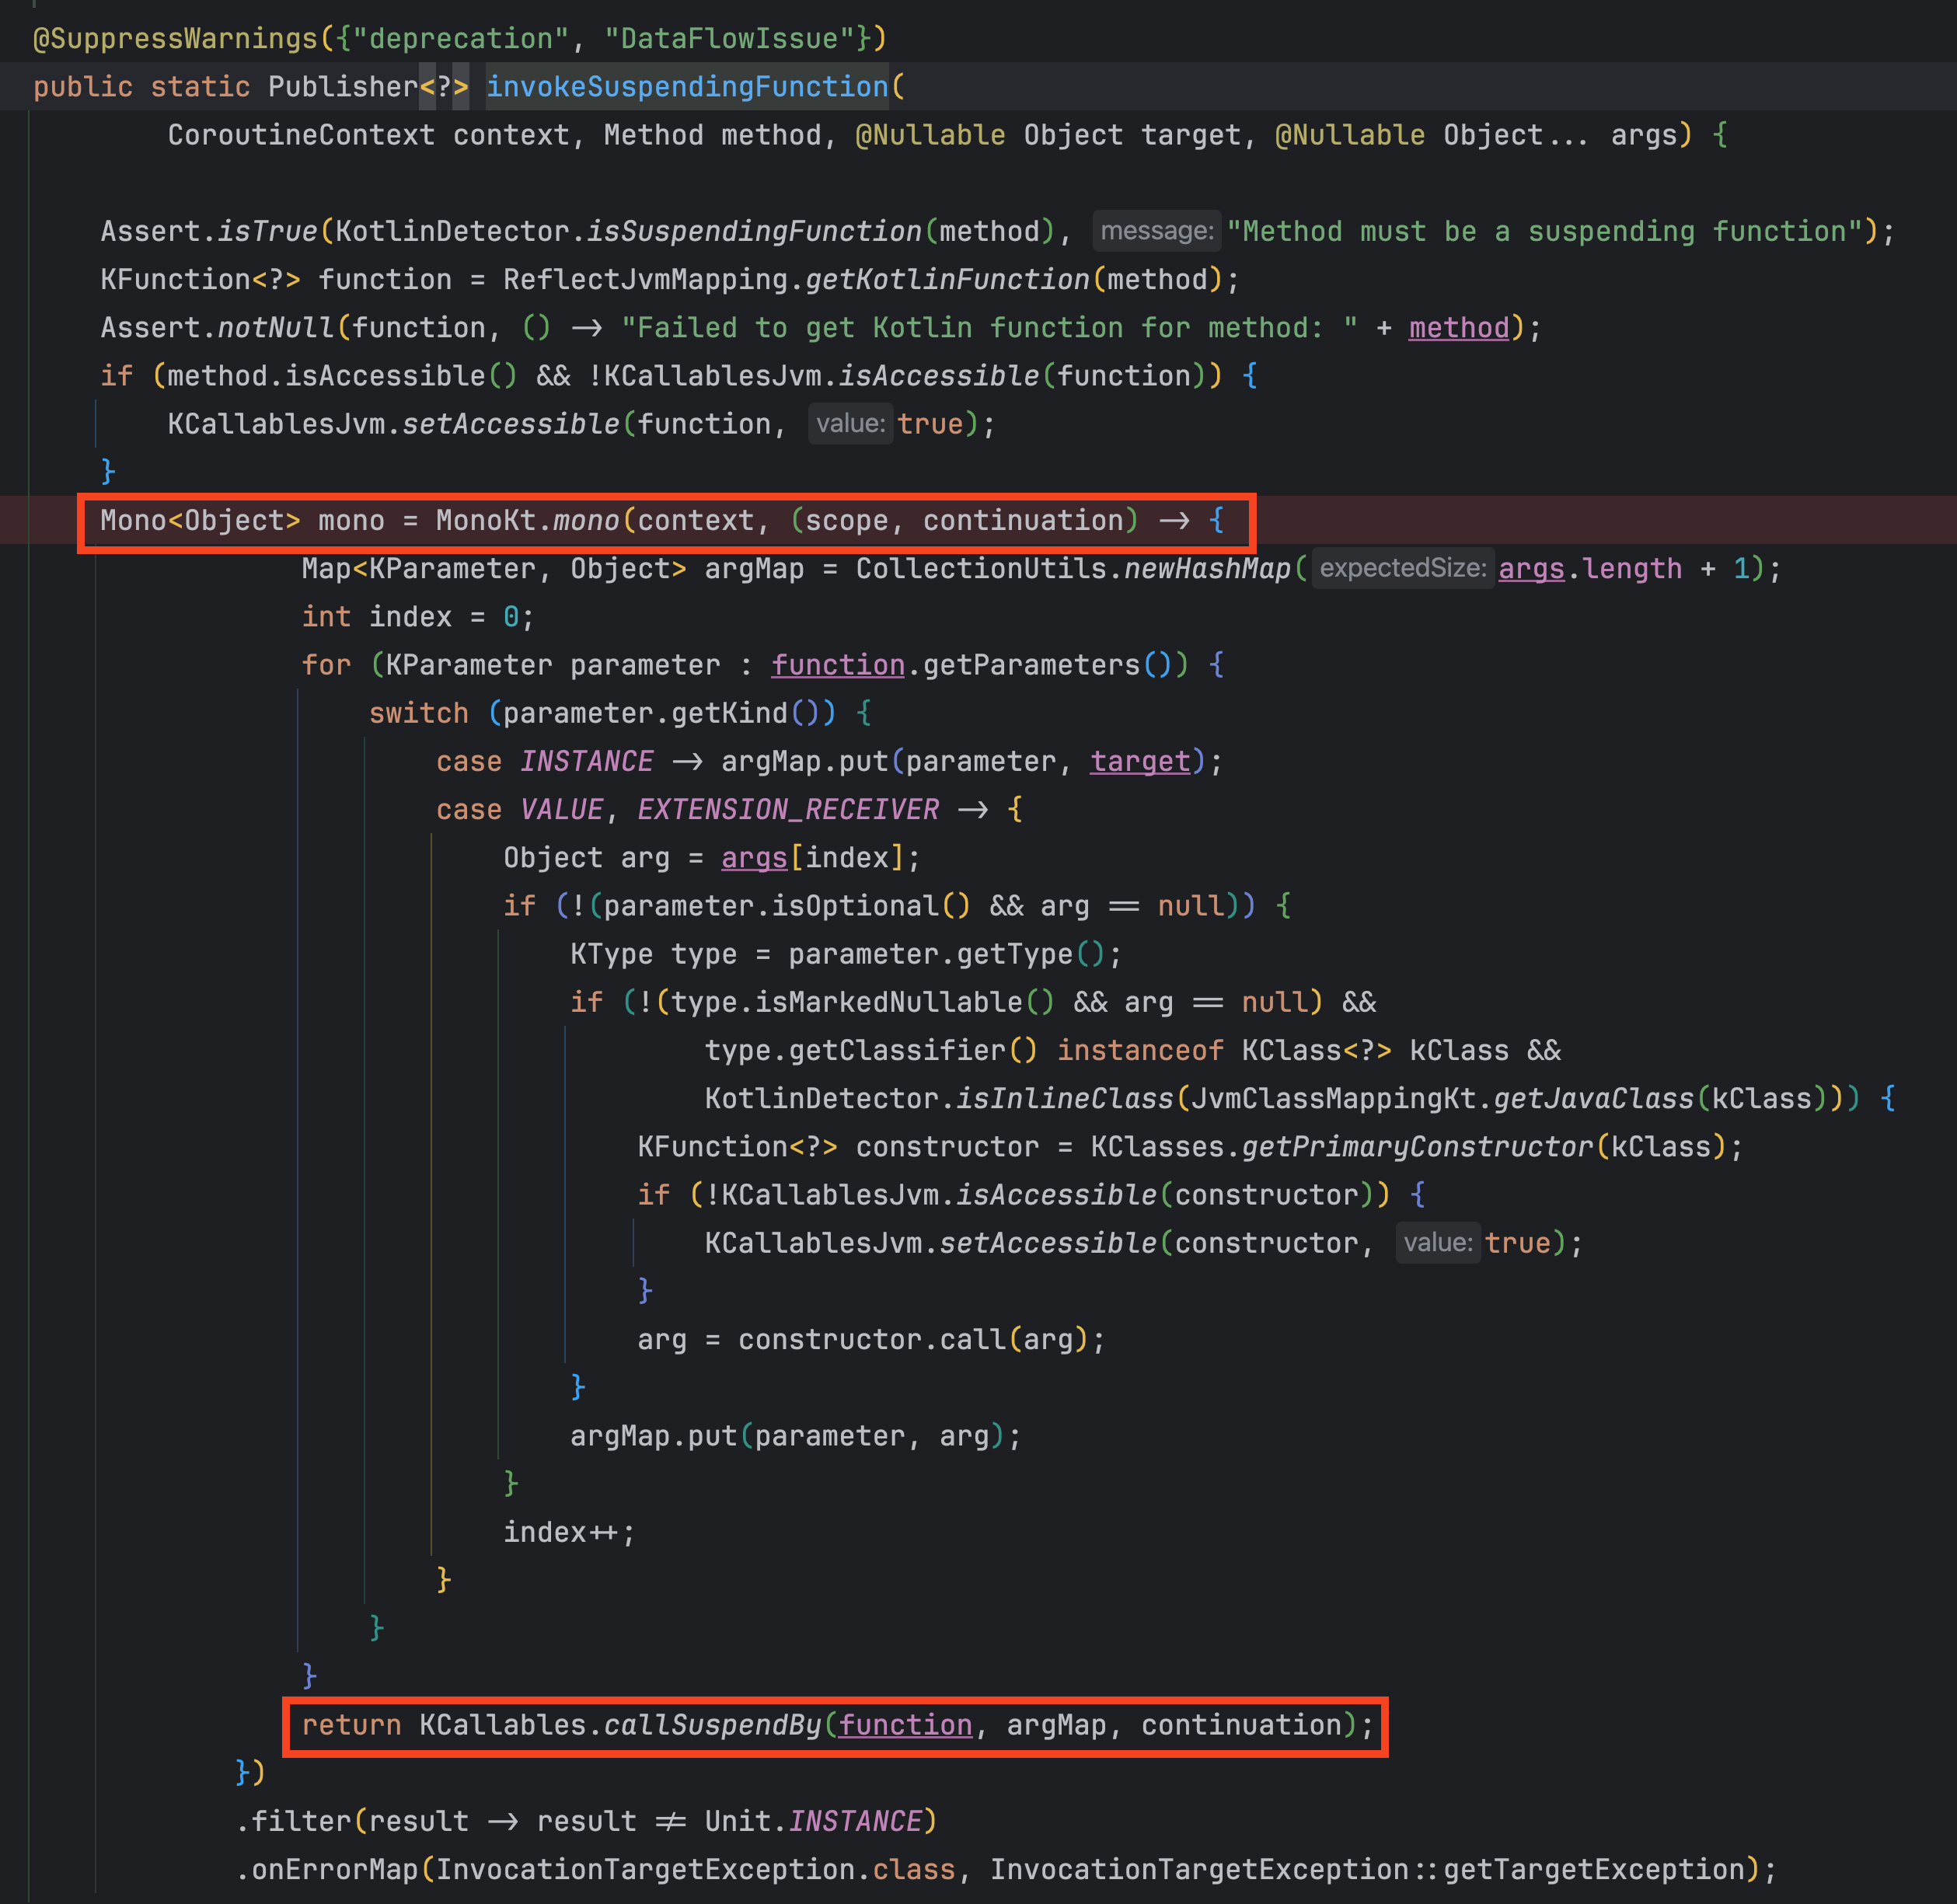The width and height of the screenshot is (1957, 1904).
Task: Click the @SuppressWarnings annotation
Action: (175, 39)
